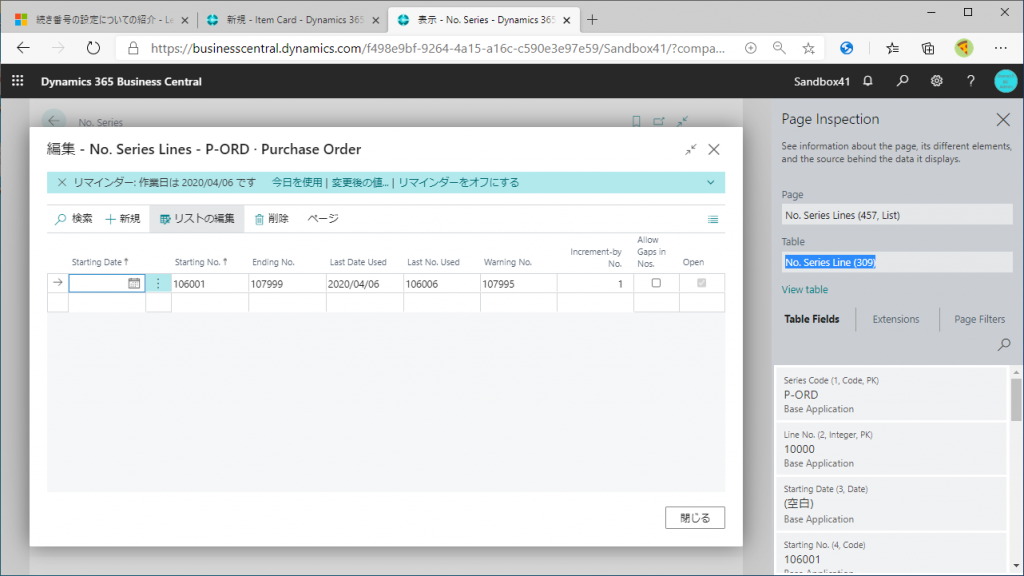Viewport: 1024px width, 576px height.
Task: Click 削除 to delete the line
Action: click(271, 219)
